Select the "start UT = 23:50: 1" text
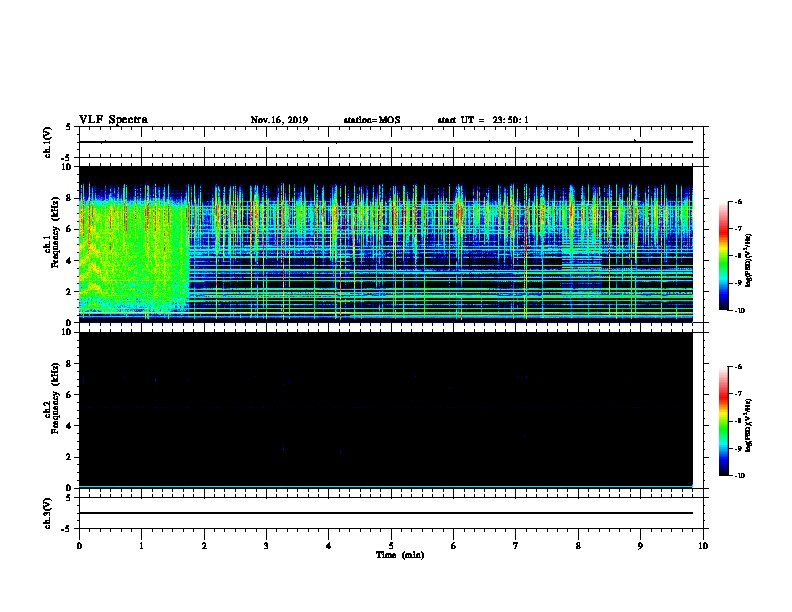The width and height of the screenshot is (792, 612). point(483,120)
